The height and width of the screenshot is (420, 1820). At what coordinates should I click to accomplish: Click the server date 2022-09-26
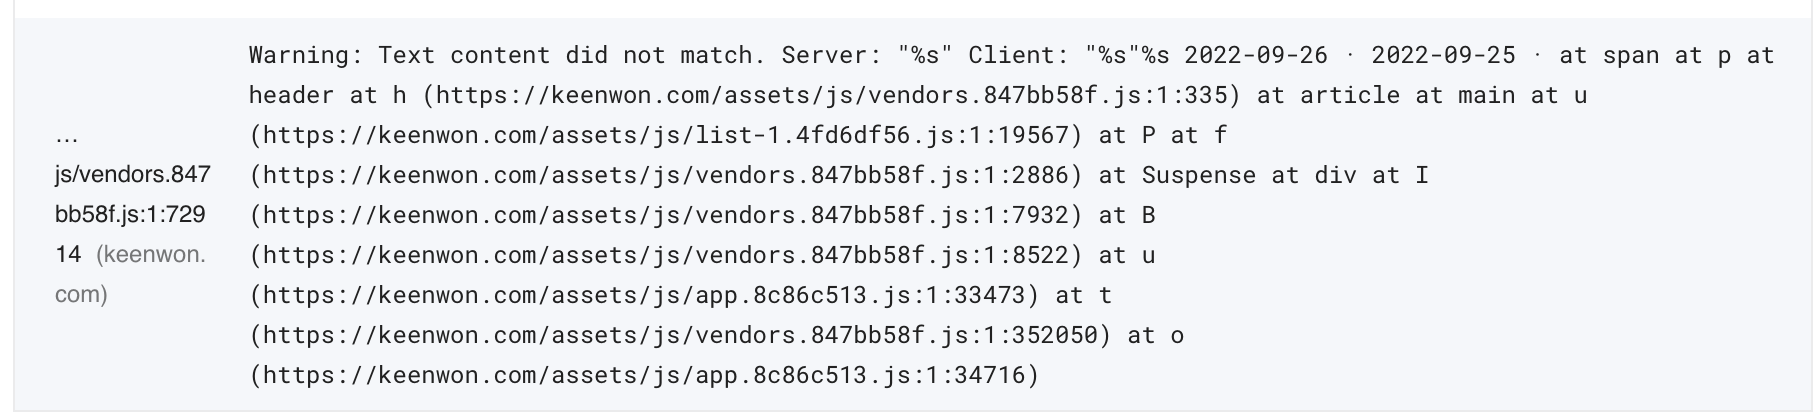tap(1256, 55)
